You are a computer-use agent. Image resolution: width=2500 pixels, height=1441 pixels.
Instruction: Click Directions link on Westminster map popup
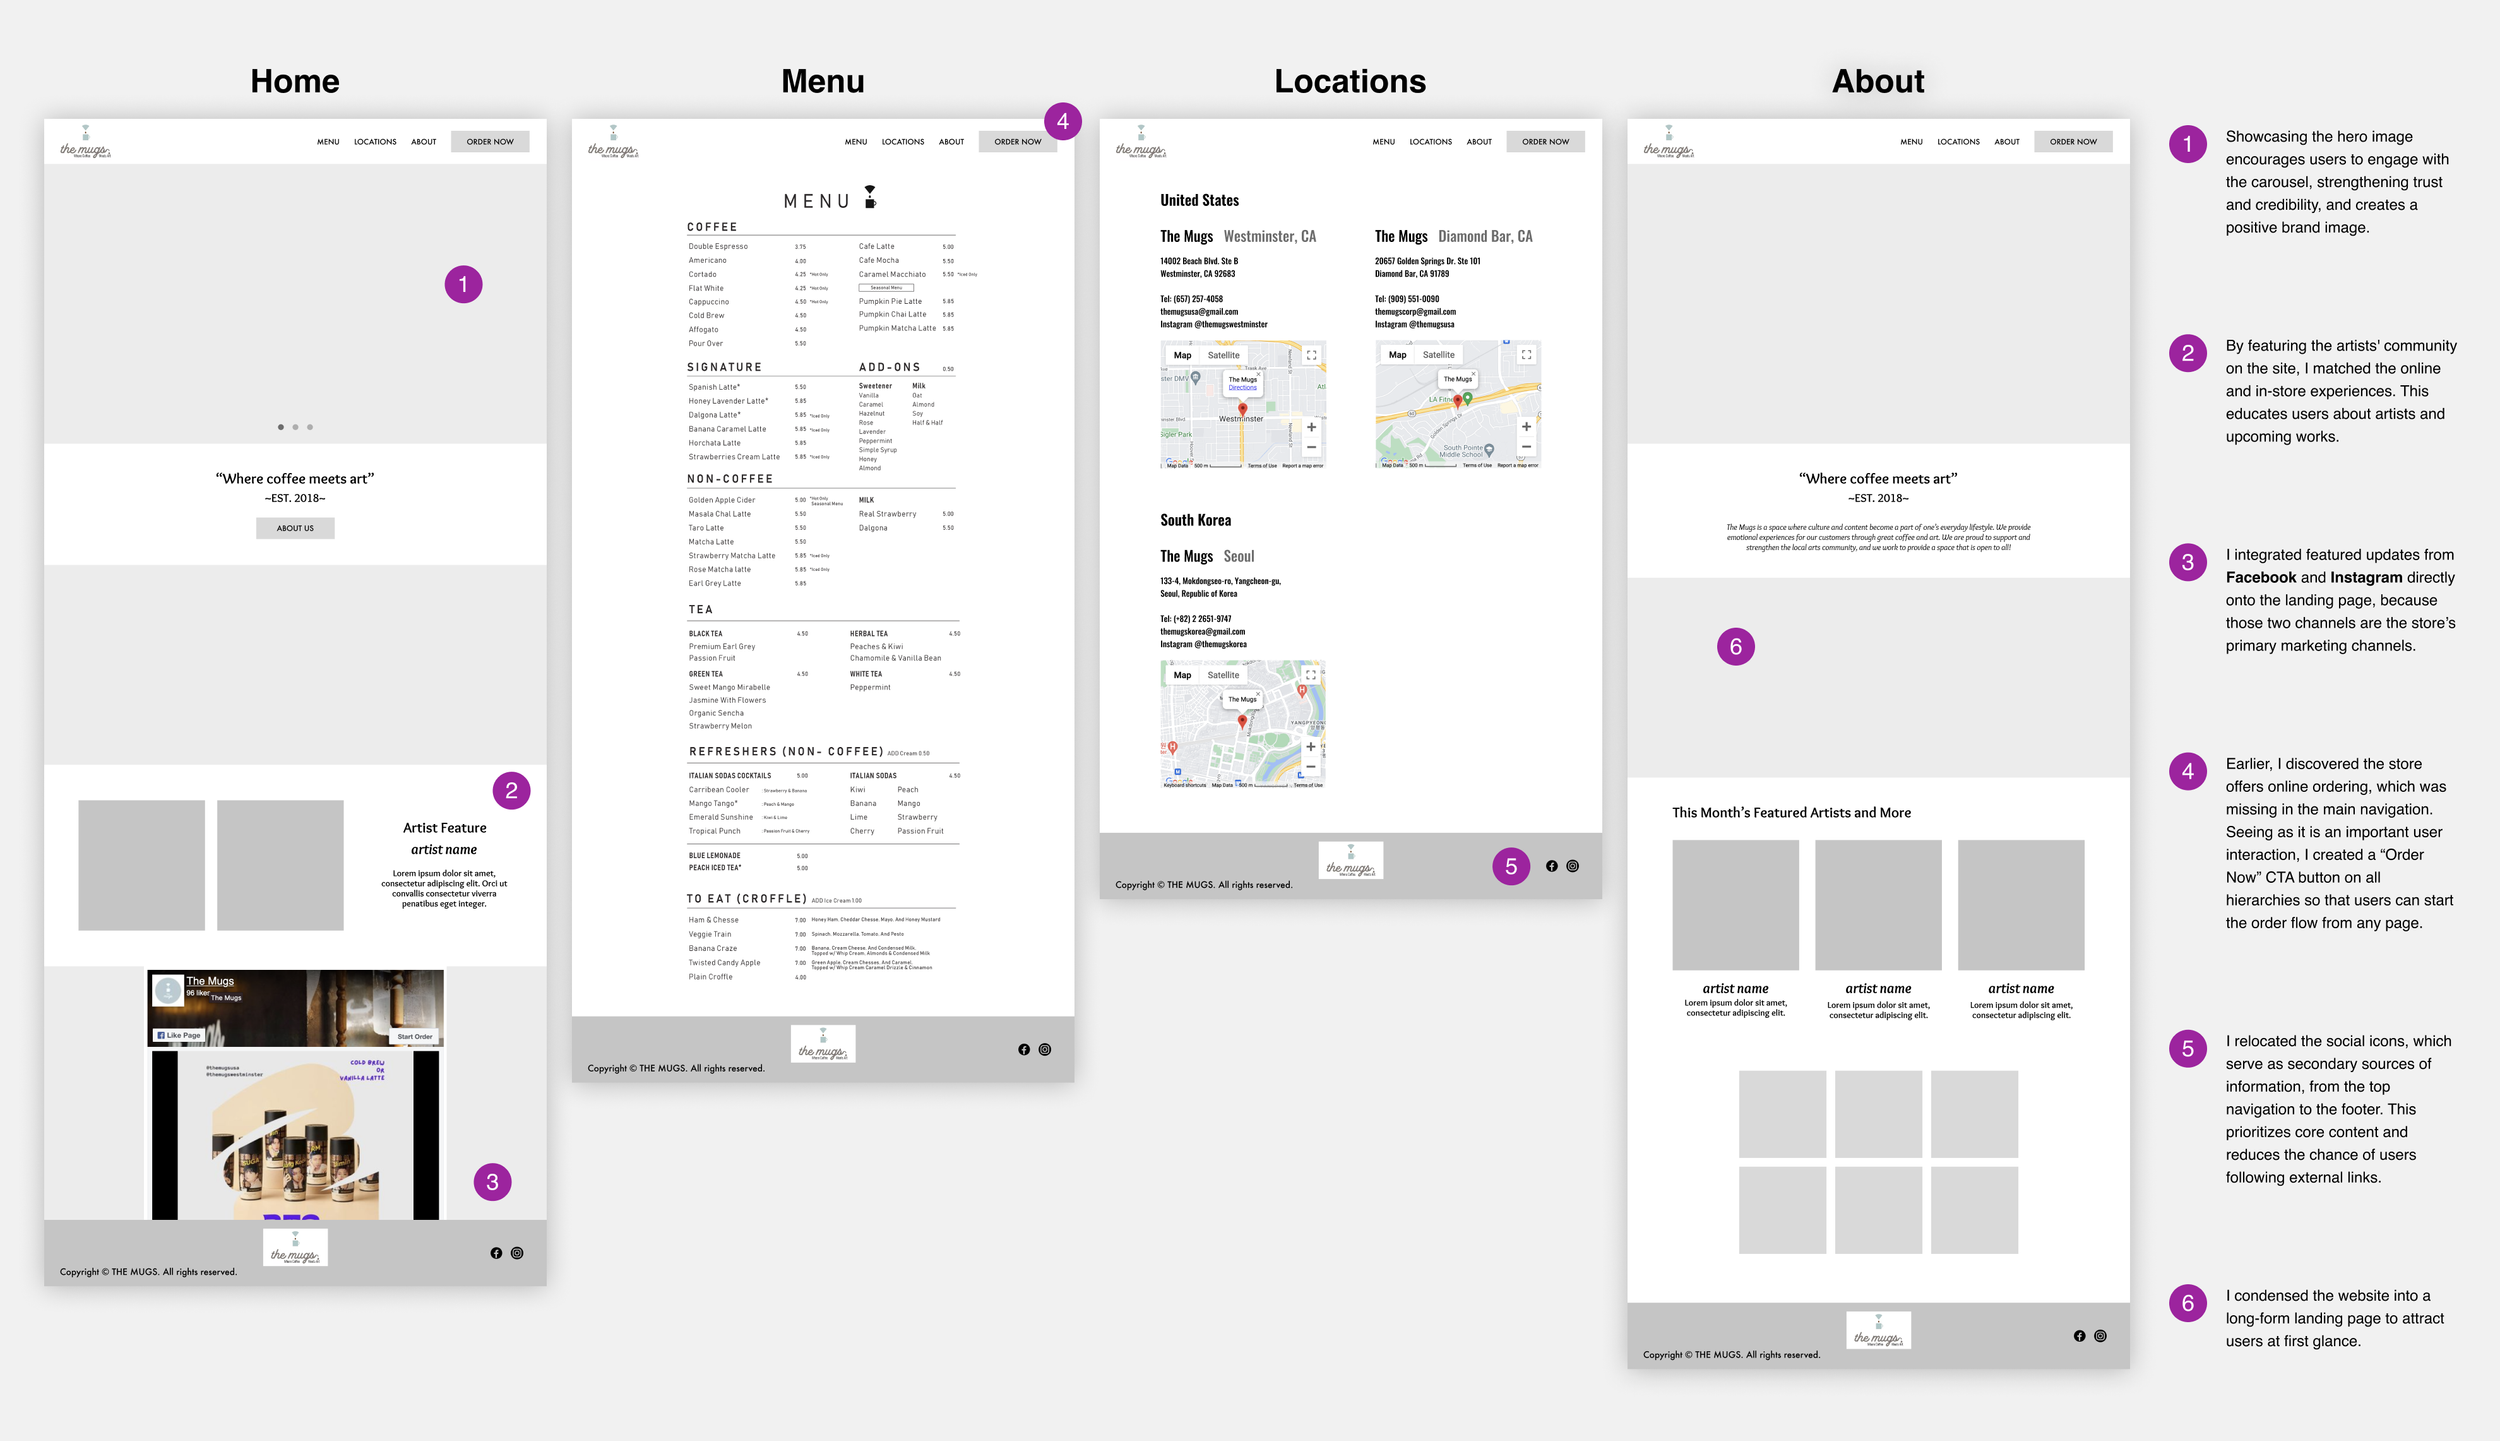point(1243,388)
